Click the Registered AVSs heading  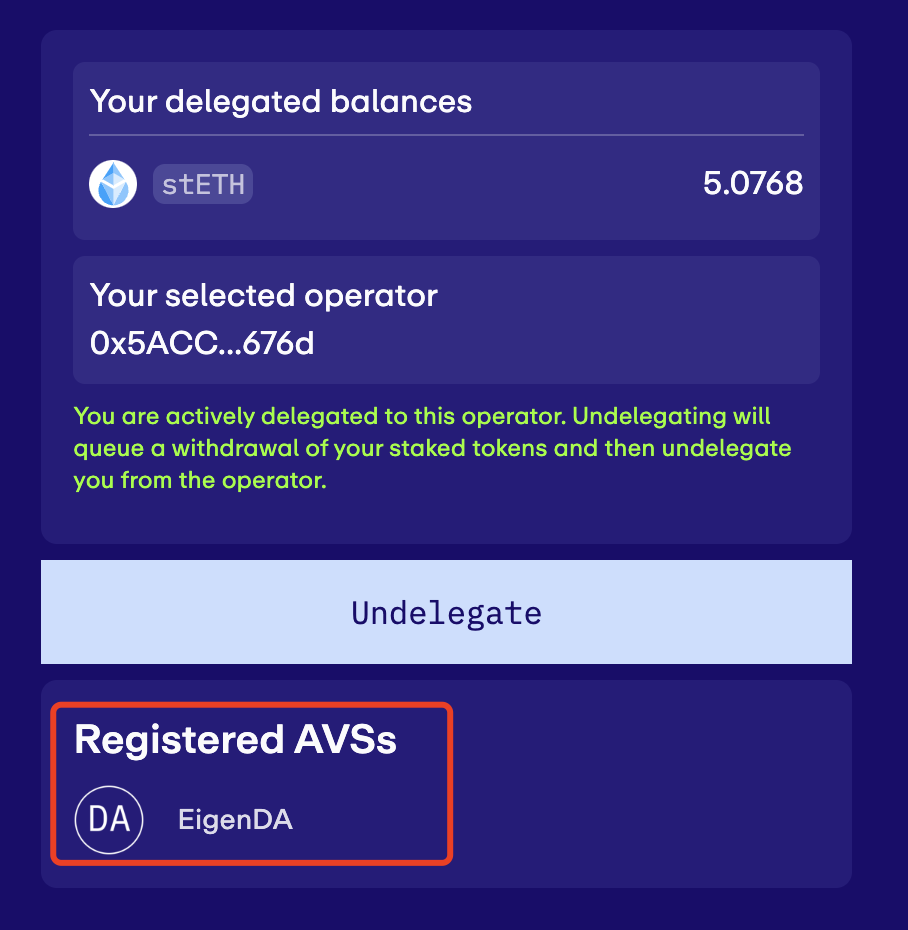tap(235, 740)
